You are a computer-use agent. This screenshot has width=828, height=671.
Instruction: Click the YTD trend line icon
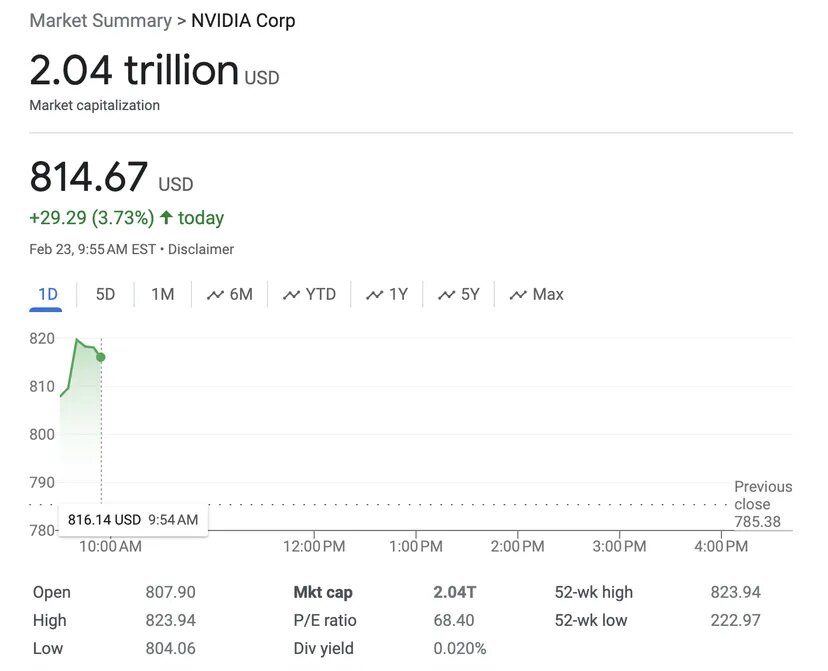pos(292,295)
